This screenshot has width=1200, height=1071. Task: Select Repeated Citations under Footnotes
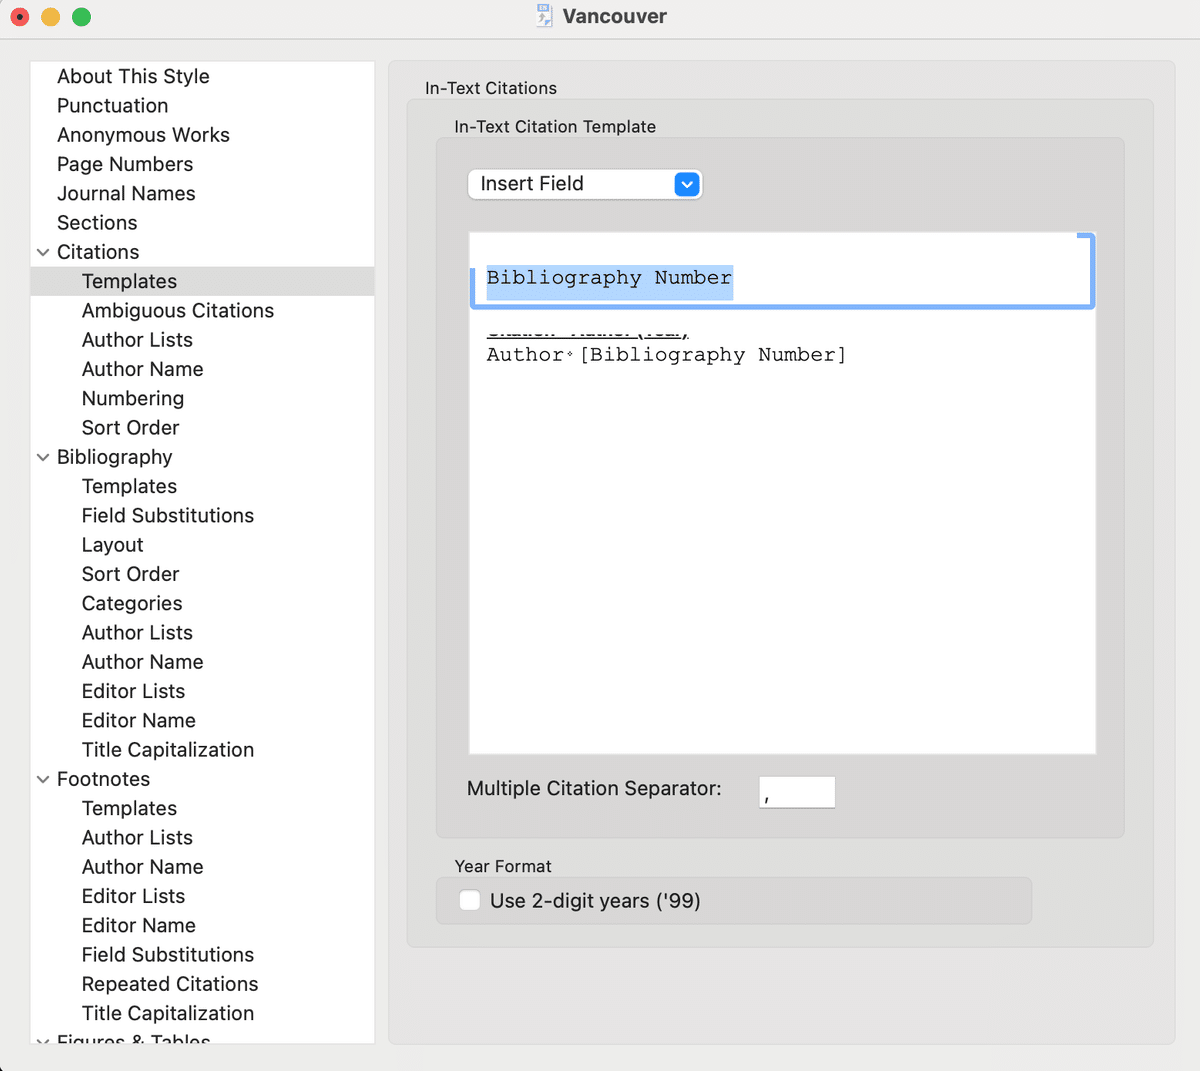169,984
